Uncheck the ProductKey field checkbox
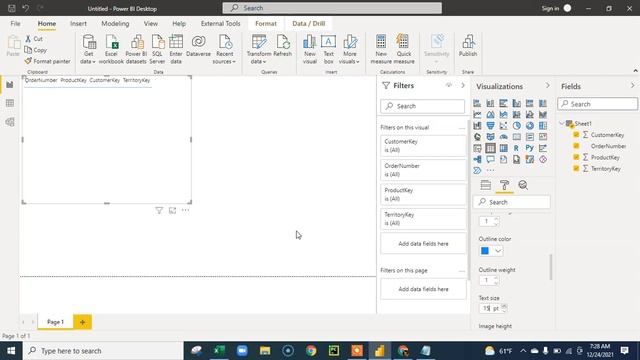Image resolution: width=640 pixels, height=360 pixels. pyautogui.click(x=576, y=157)
